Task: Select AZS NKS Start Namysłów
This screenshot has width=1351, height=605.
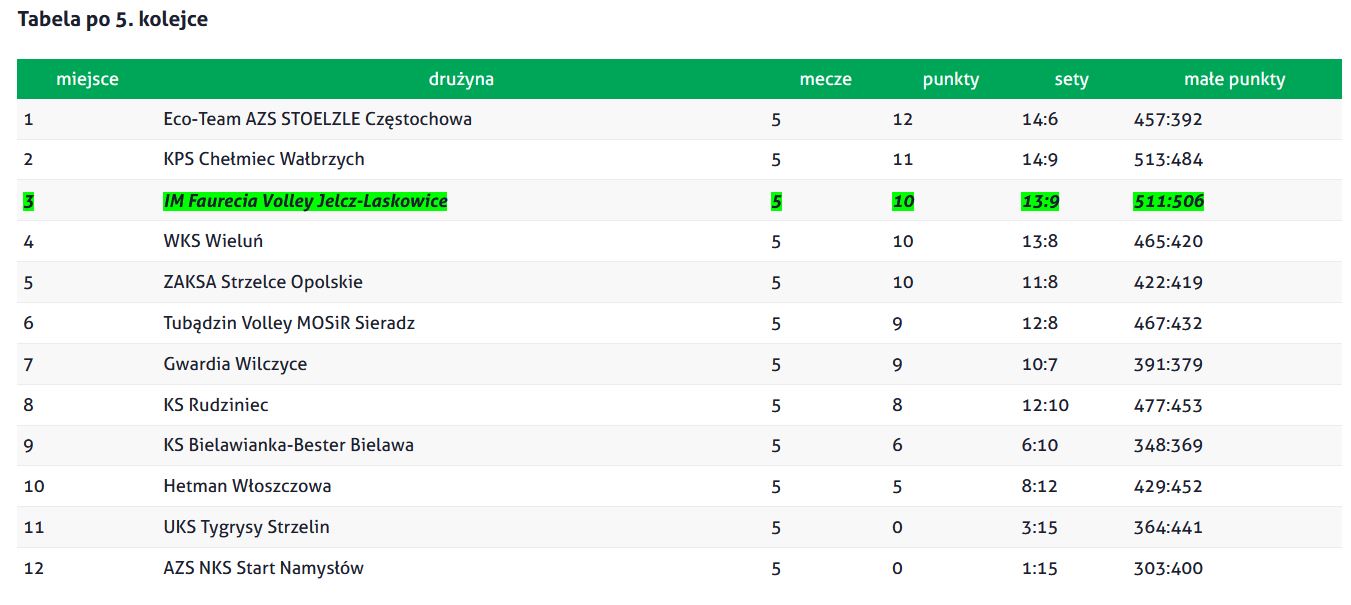Action: click(x=263, y=568)
